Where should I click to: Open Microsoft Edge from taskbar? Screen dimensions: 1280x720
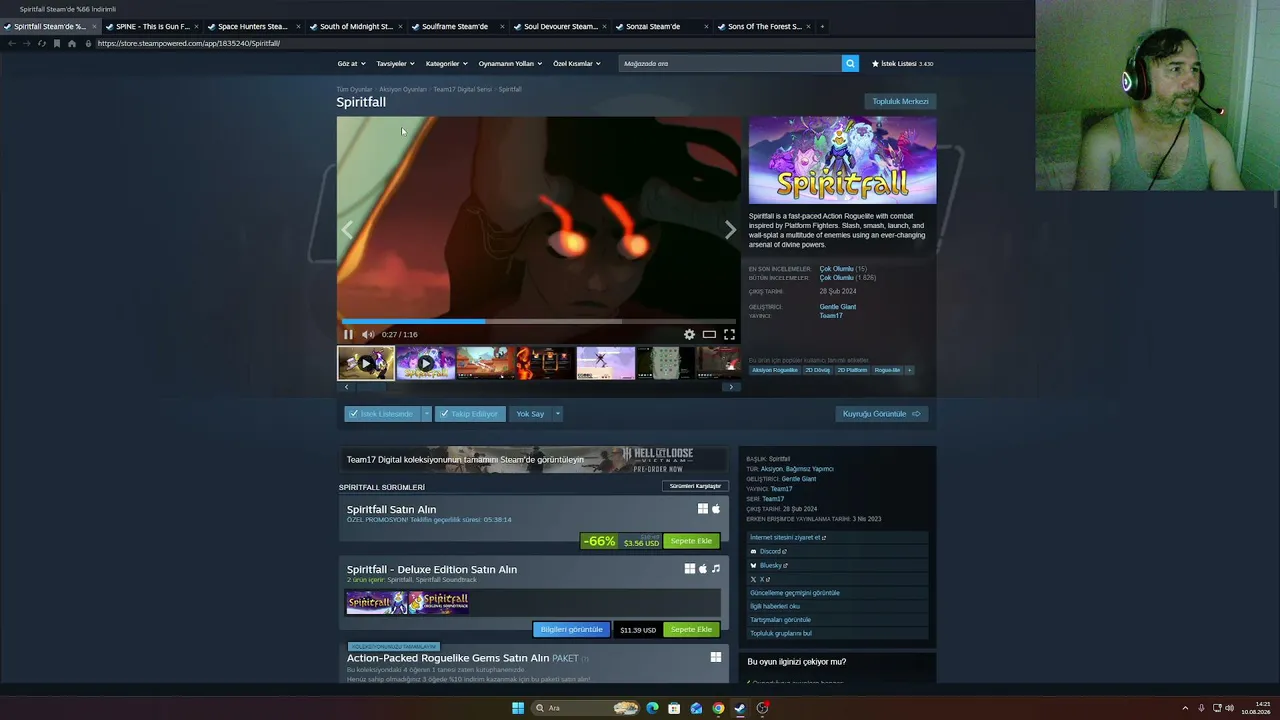tap(652, 708)
